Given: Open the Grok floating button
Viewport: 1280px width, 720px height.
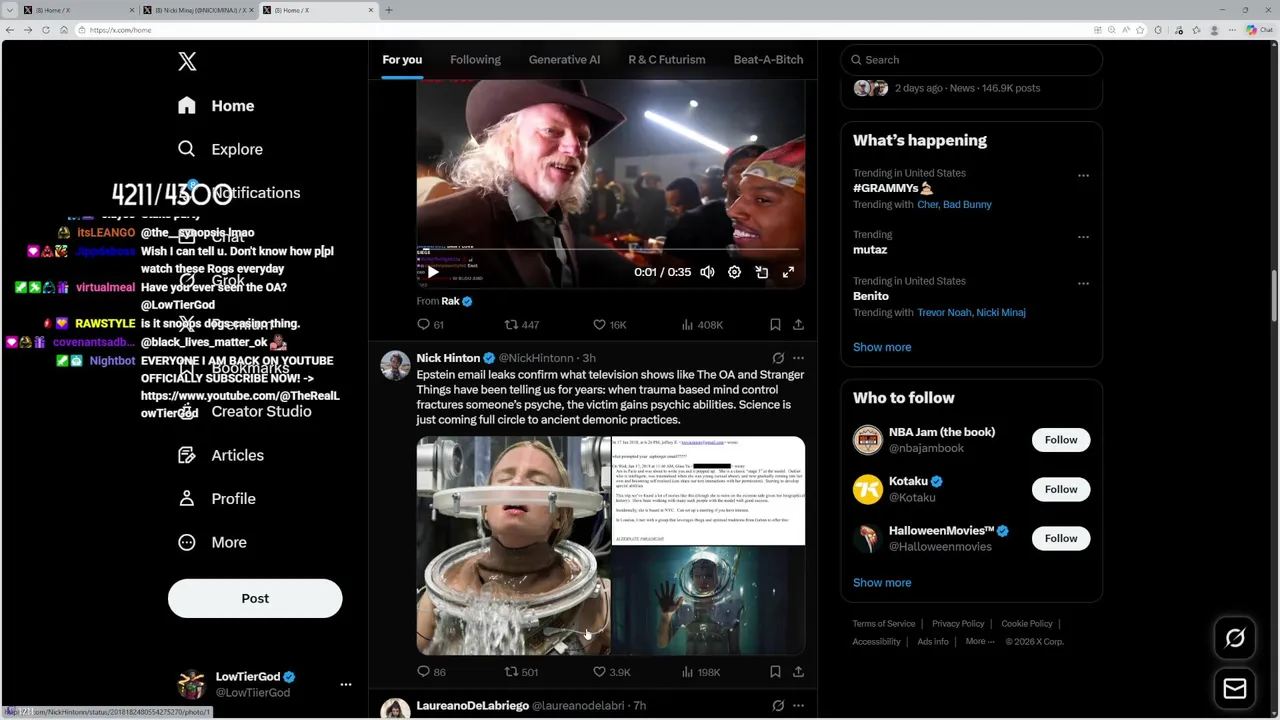Looking at the screenshot, I should 1235,638.
